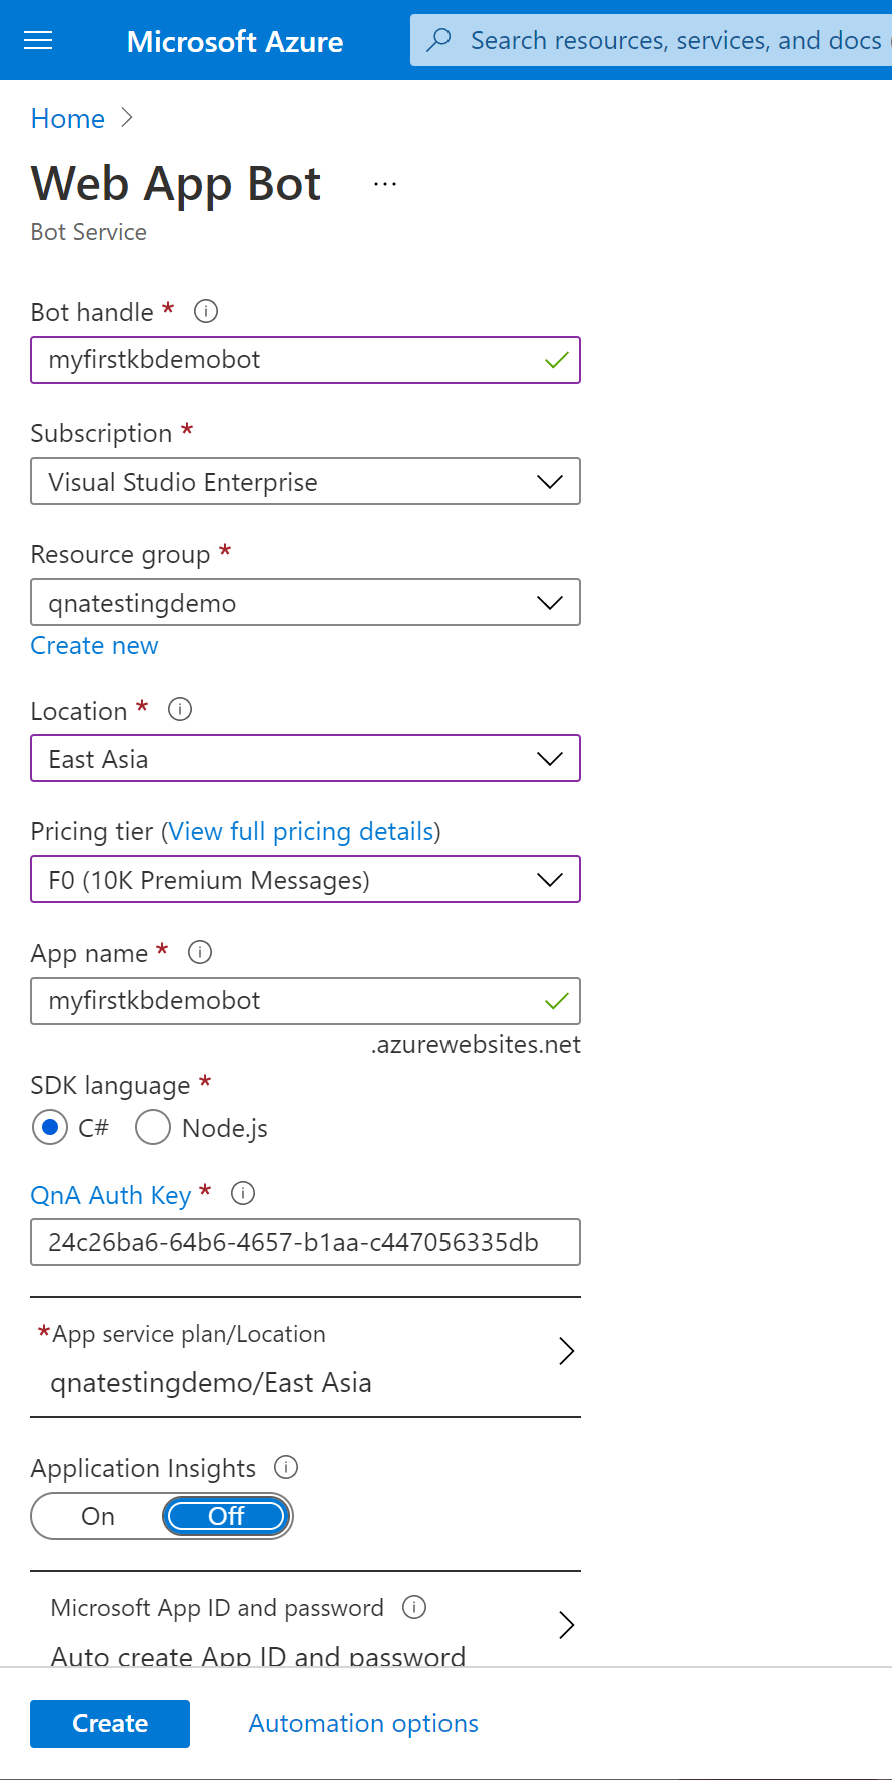Image resolution: width=892 pixels, height=1780 pixels.
Task: Open the Resource group dropdown
Action: click(305, 603)
